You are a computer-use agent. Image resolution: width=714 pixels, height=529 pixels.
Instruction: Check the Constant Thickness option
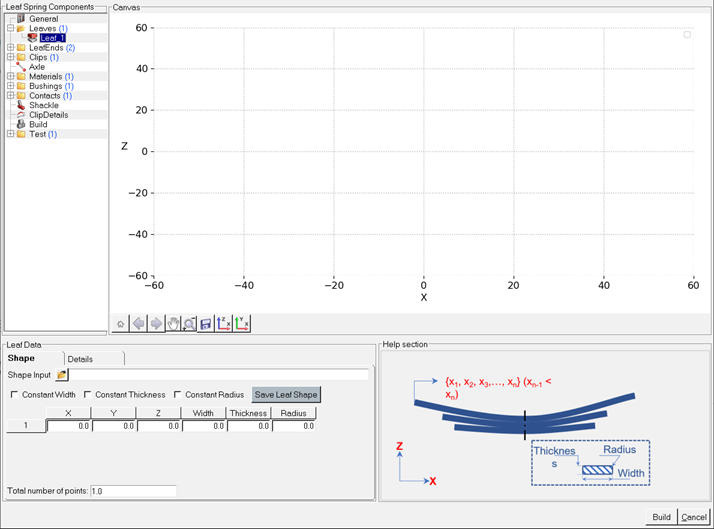coord(88,395)
